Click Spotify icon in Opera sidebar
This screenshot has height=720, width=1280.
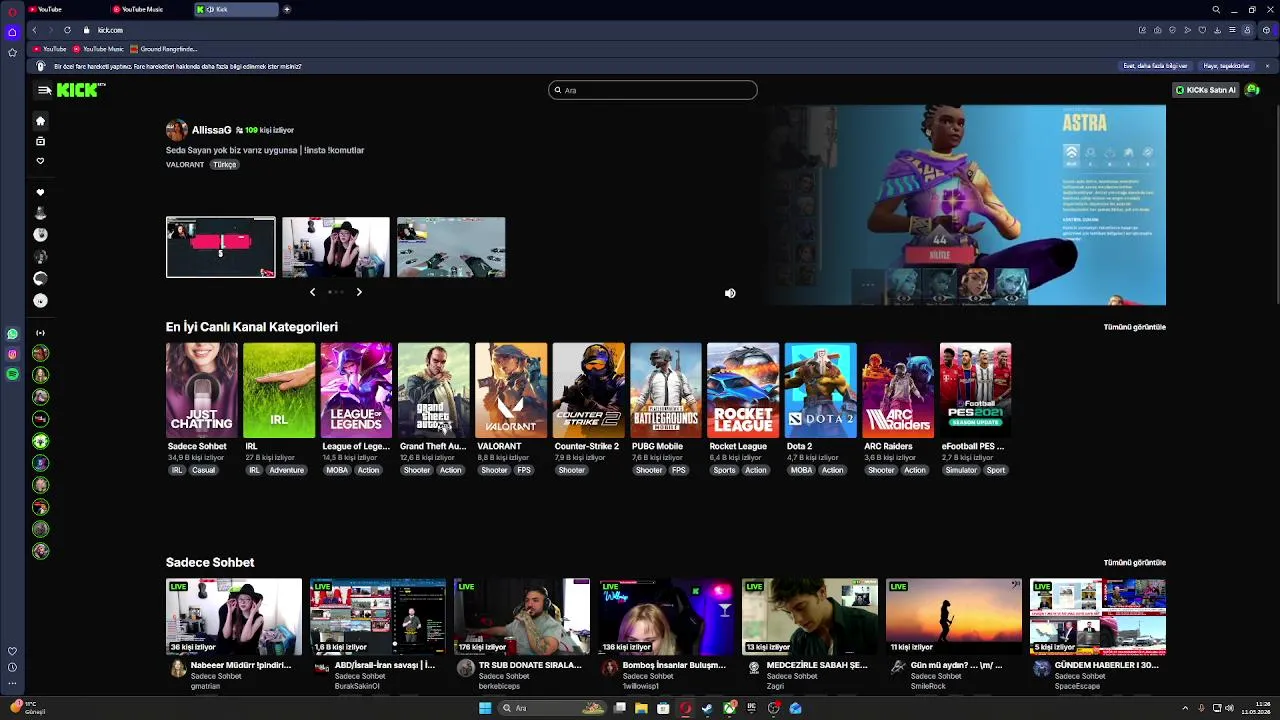pos(12,374)
